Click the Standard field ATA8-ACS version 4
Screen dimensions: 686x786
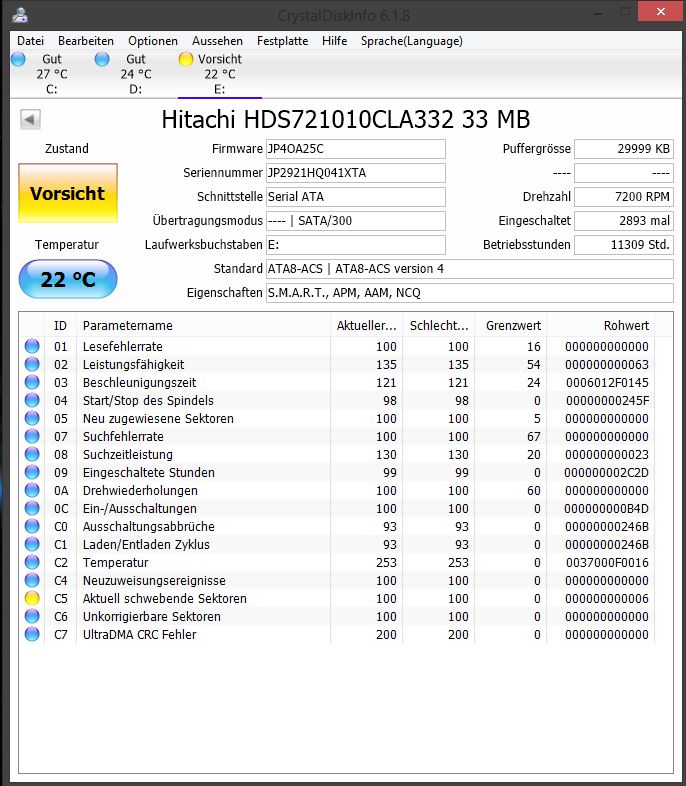point(470,269)
